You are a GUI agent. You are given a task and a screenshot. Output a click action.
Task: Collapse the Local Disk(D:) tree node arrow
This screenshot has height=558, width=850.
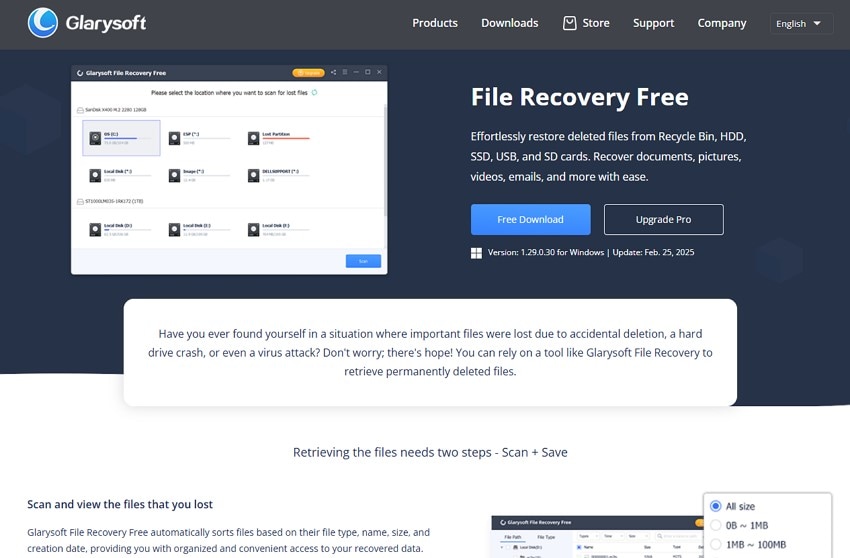tap(502, 547)
